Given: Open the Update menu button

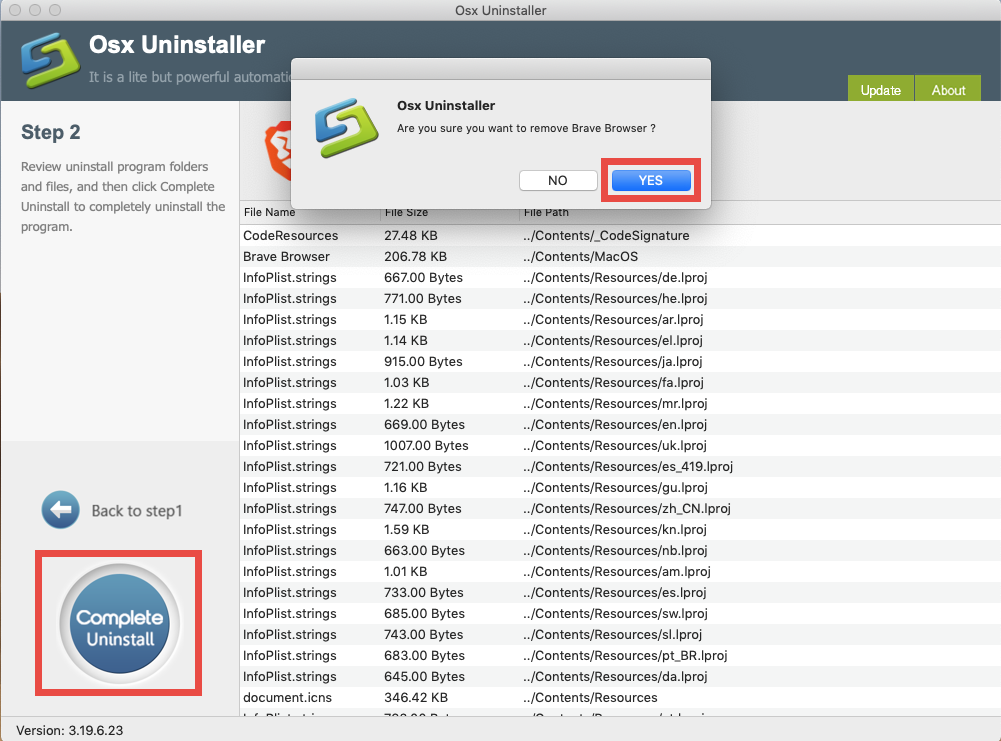Looking at the screenshot, I should point(879,89).
